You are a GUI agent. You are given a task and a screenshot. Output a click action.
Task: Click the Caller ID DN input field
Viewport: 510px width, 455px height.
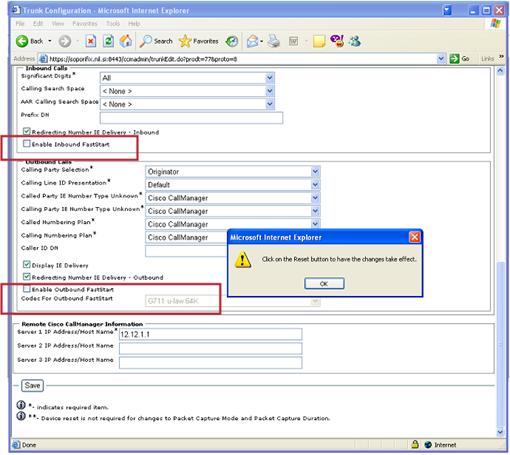(x=186, y=251)
